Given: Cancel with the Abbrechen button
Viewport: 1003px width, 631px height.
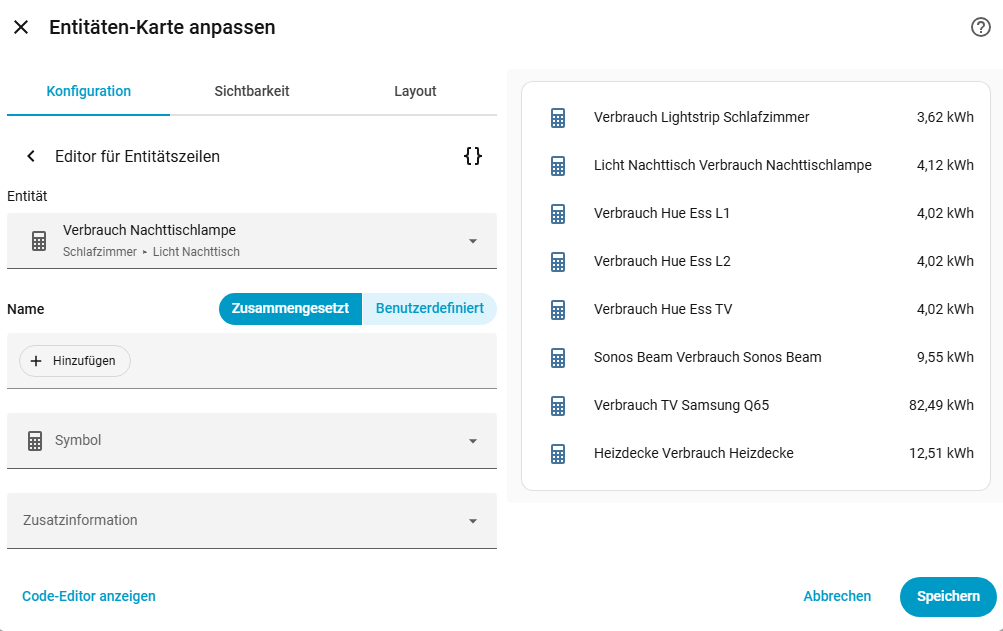Looking at the screenshot, I should [837, 596].
